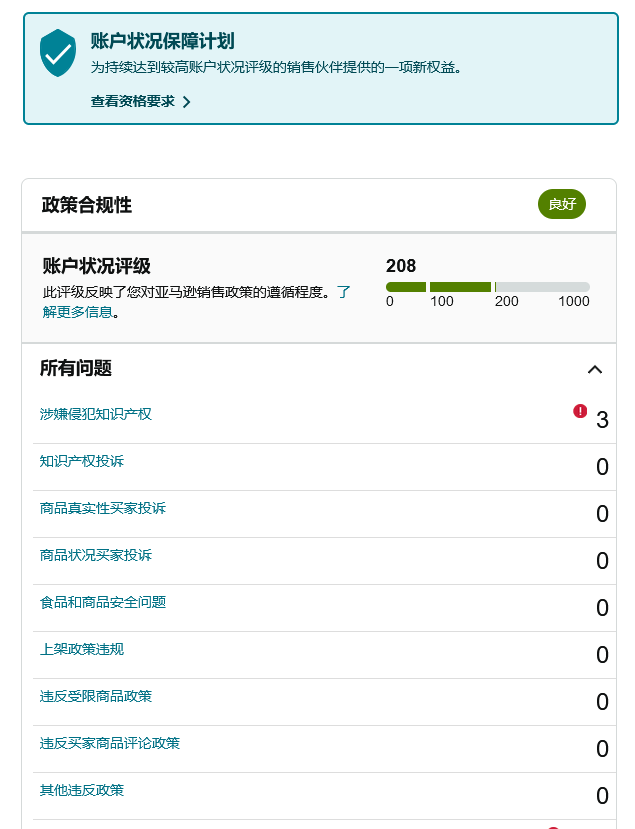
Task: Open 商品状况买家投诉 link
Action: [96, 555]
